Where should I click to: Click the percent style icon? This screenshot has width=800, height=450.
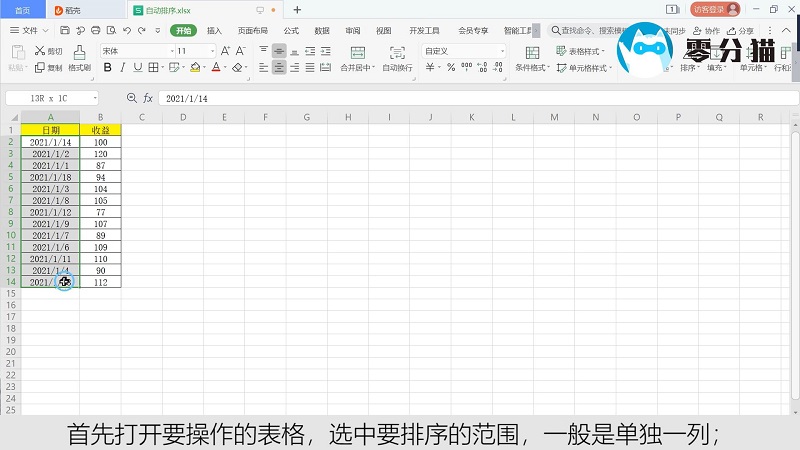(451, 68)
